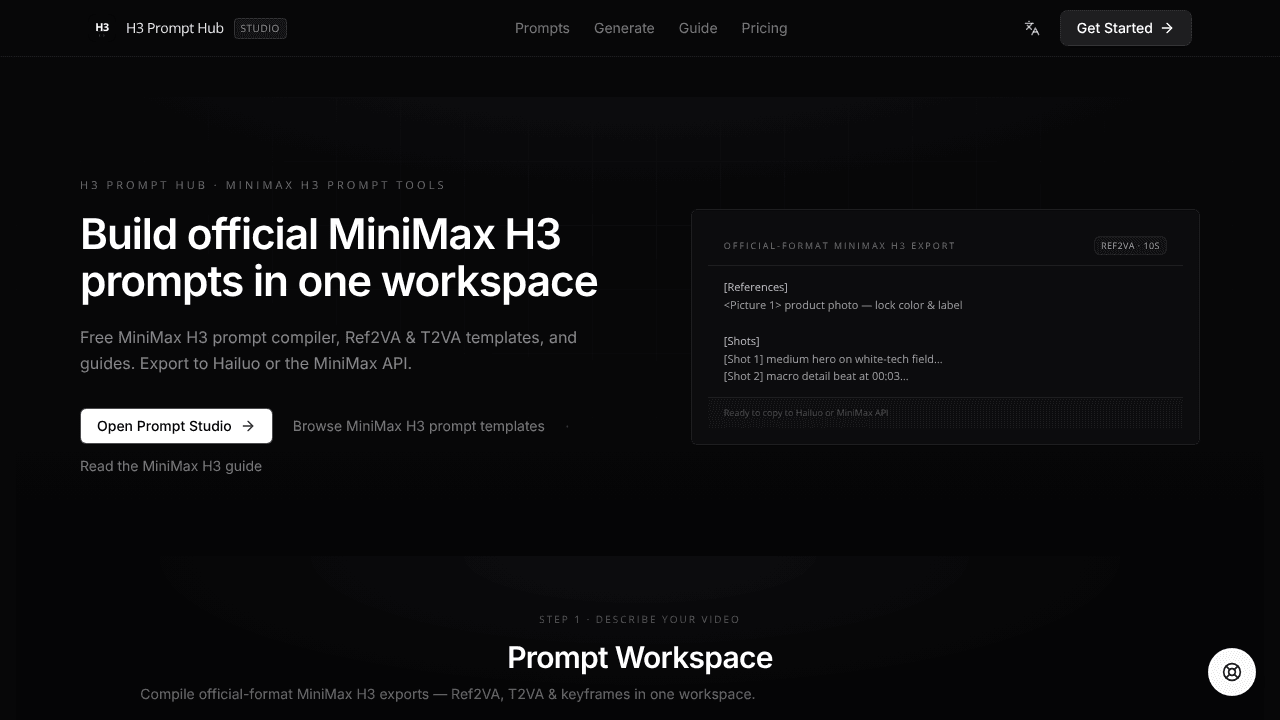Screen dimensions: 1280x720
Task: Select '[Shot 2] macro detail beat' line
Action: point(816,377)
